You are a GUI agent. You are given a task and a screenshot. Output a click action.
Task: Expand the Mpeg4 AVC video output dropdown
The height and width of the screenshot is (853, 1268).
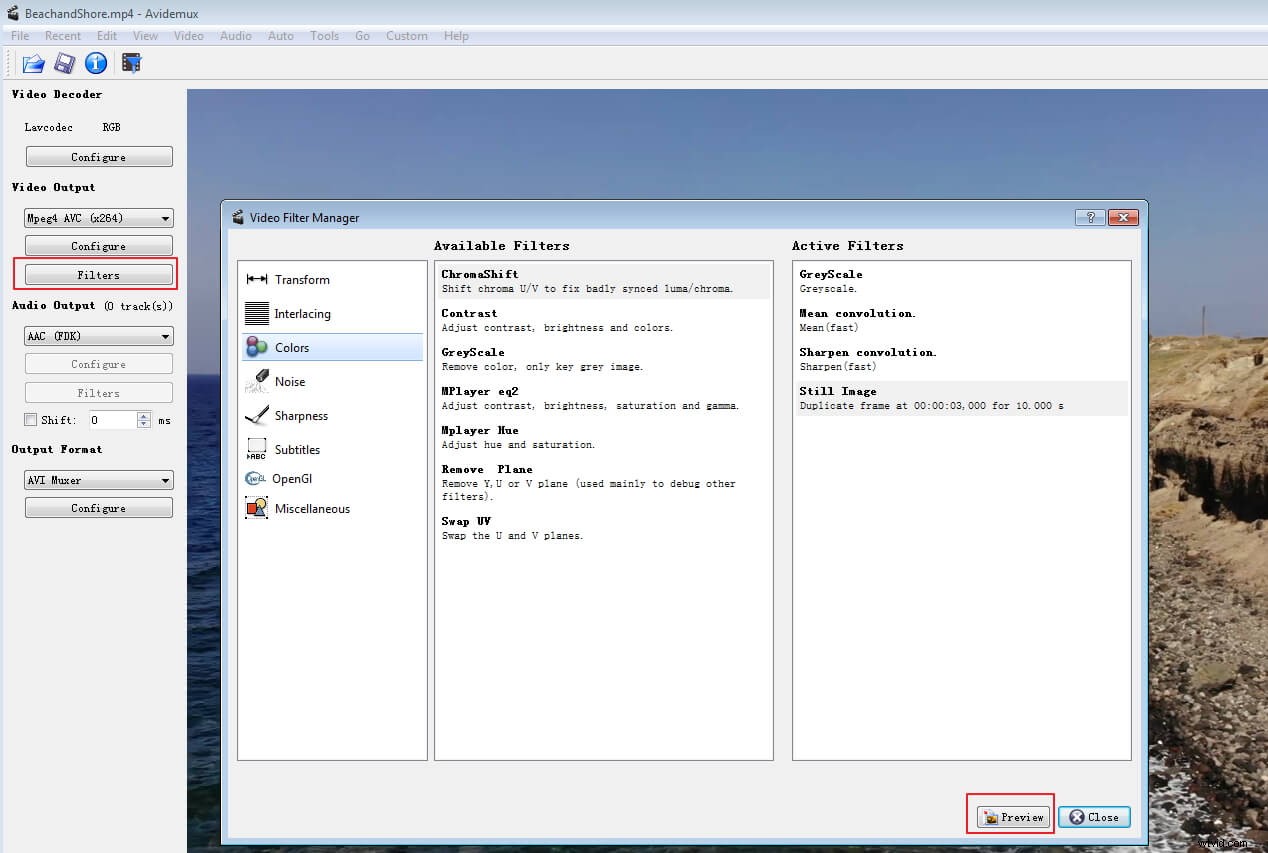click(x=98, y=218)
